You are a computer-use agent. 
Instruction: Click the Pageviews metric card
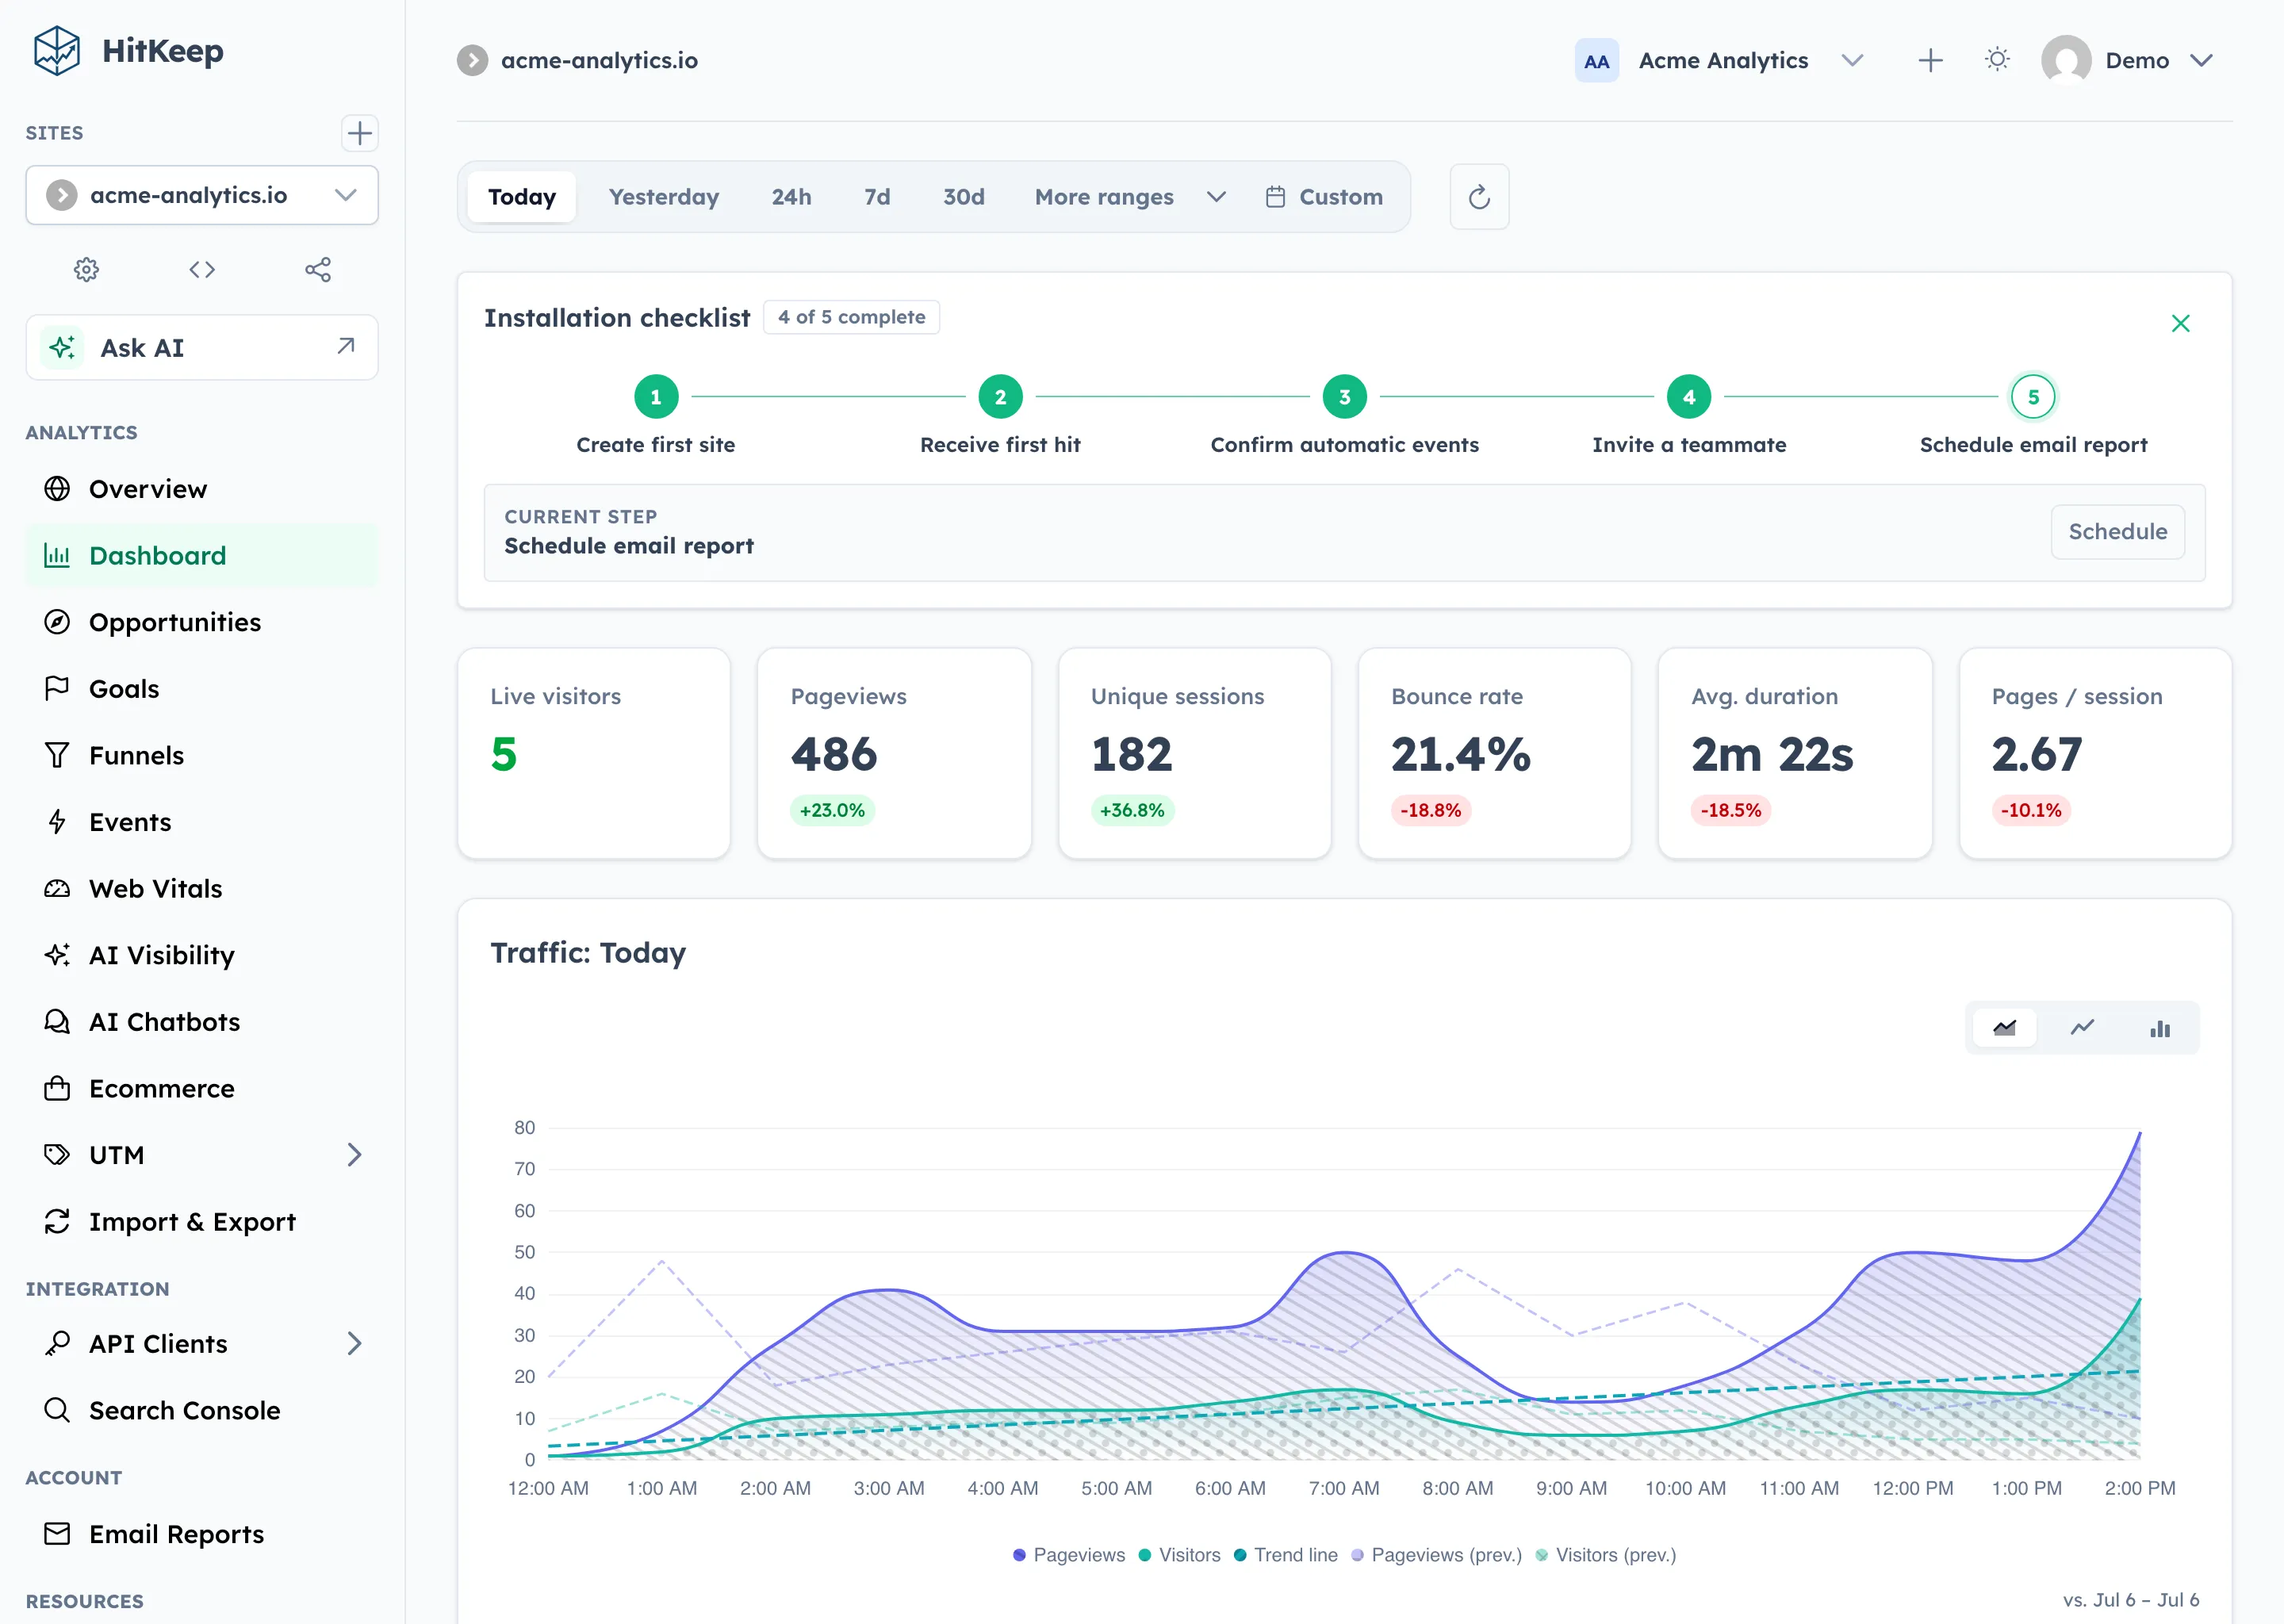pyautogui.click(x=894, y=753)
